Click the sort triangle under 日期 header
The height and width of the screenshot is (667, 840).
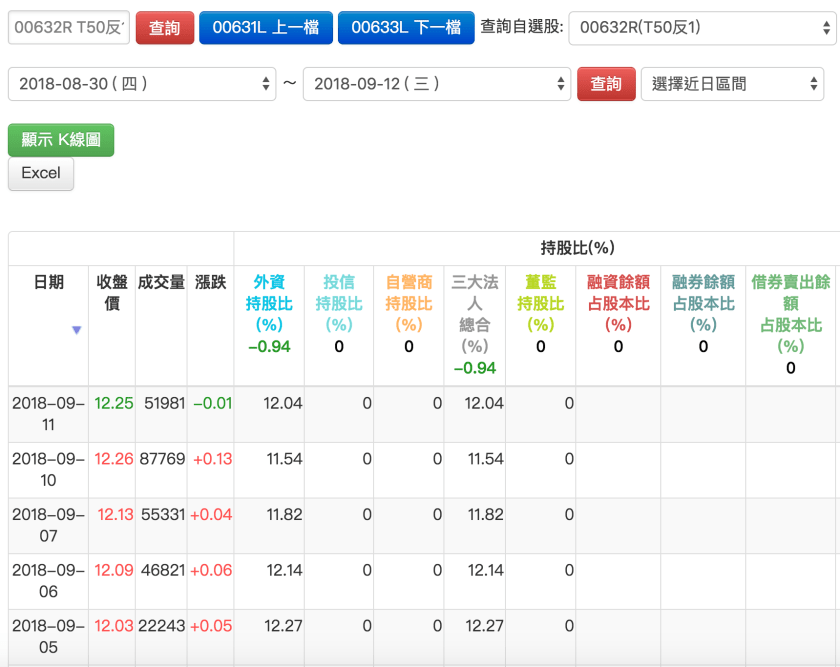[77, 331]
